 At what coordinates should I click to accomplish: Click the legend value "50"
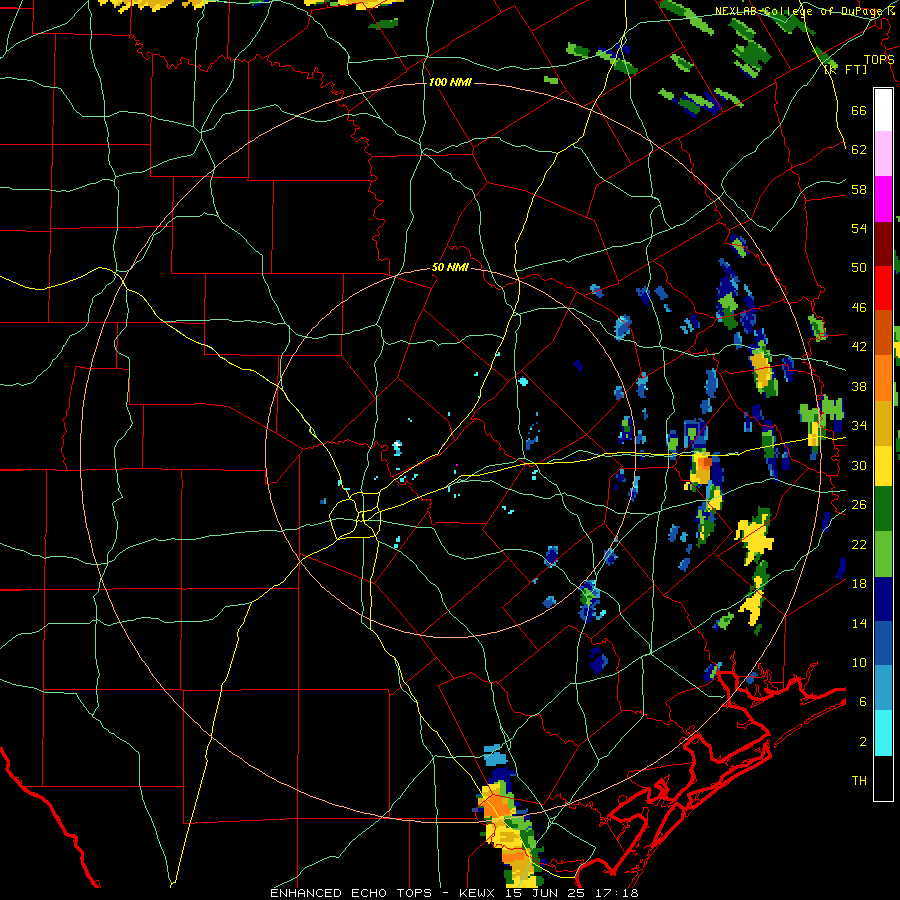pyautogui.click(x=859, y=268)
